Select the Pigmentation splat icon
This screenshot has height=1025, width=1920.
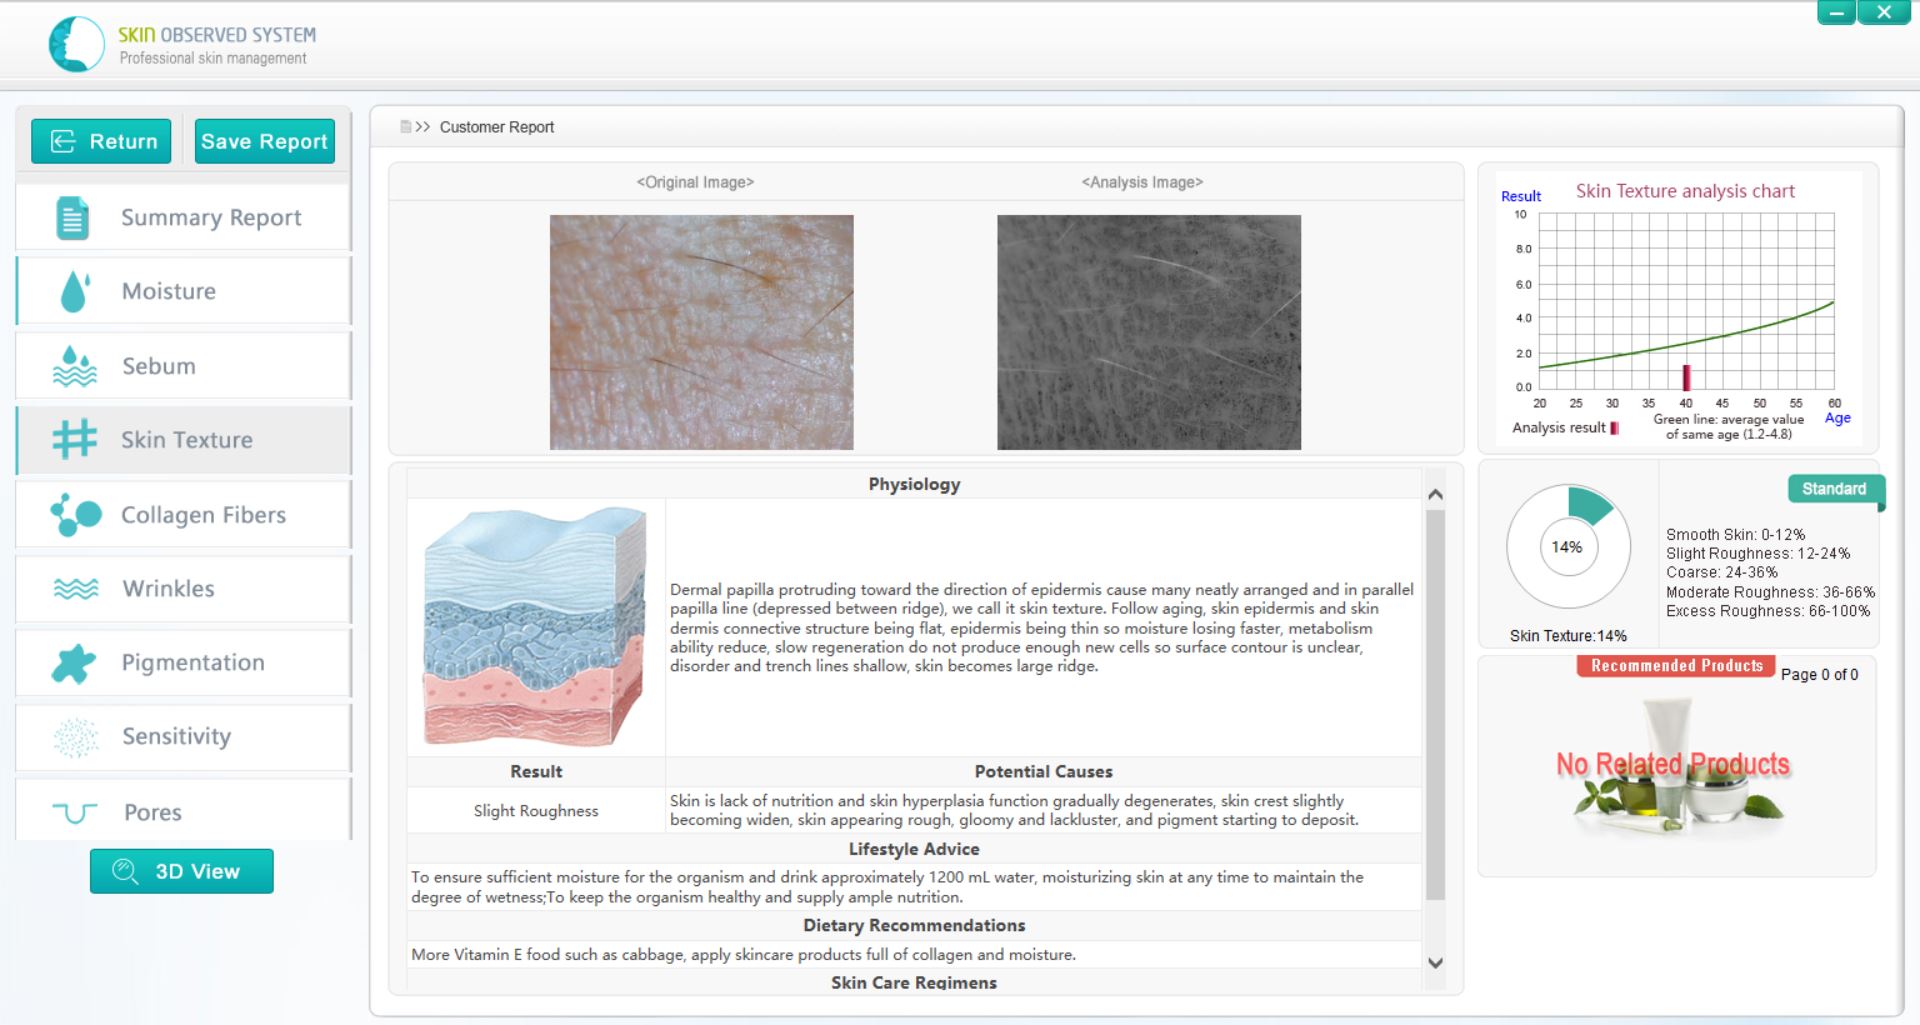74,663
